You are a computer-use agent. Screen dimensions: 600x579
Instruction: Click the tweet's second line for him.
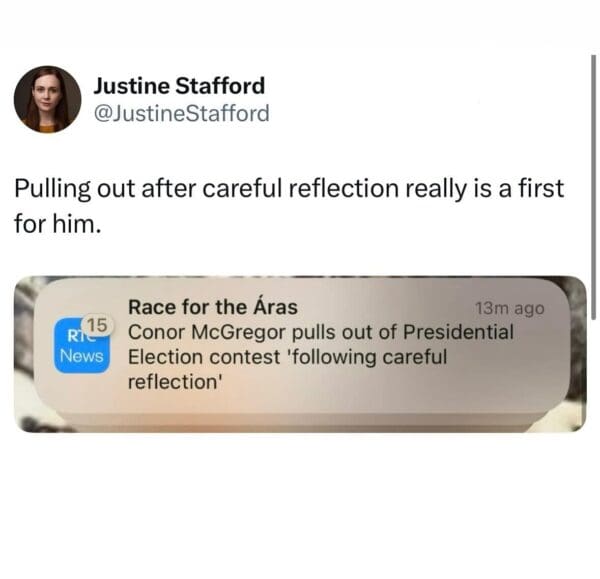(x=58, y=223)
